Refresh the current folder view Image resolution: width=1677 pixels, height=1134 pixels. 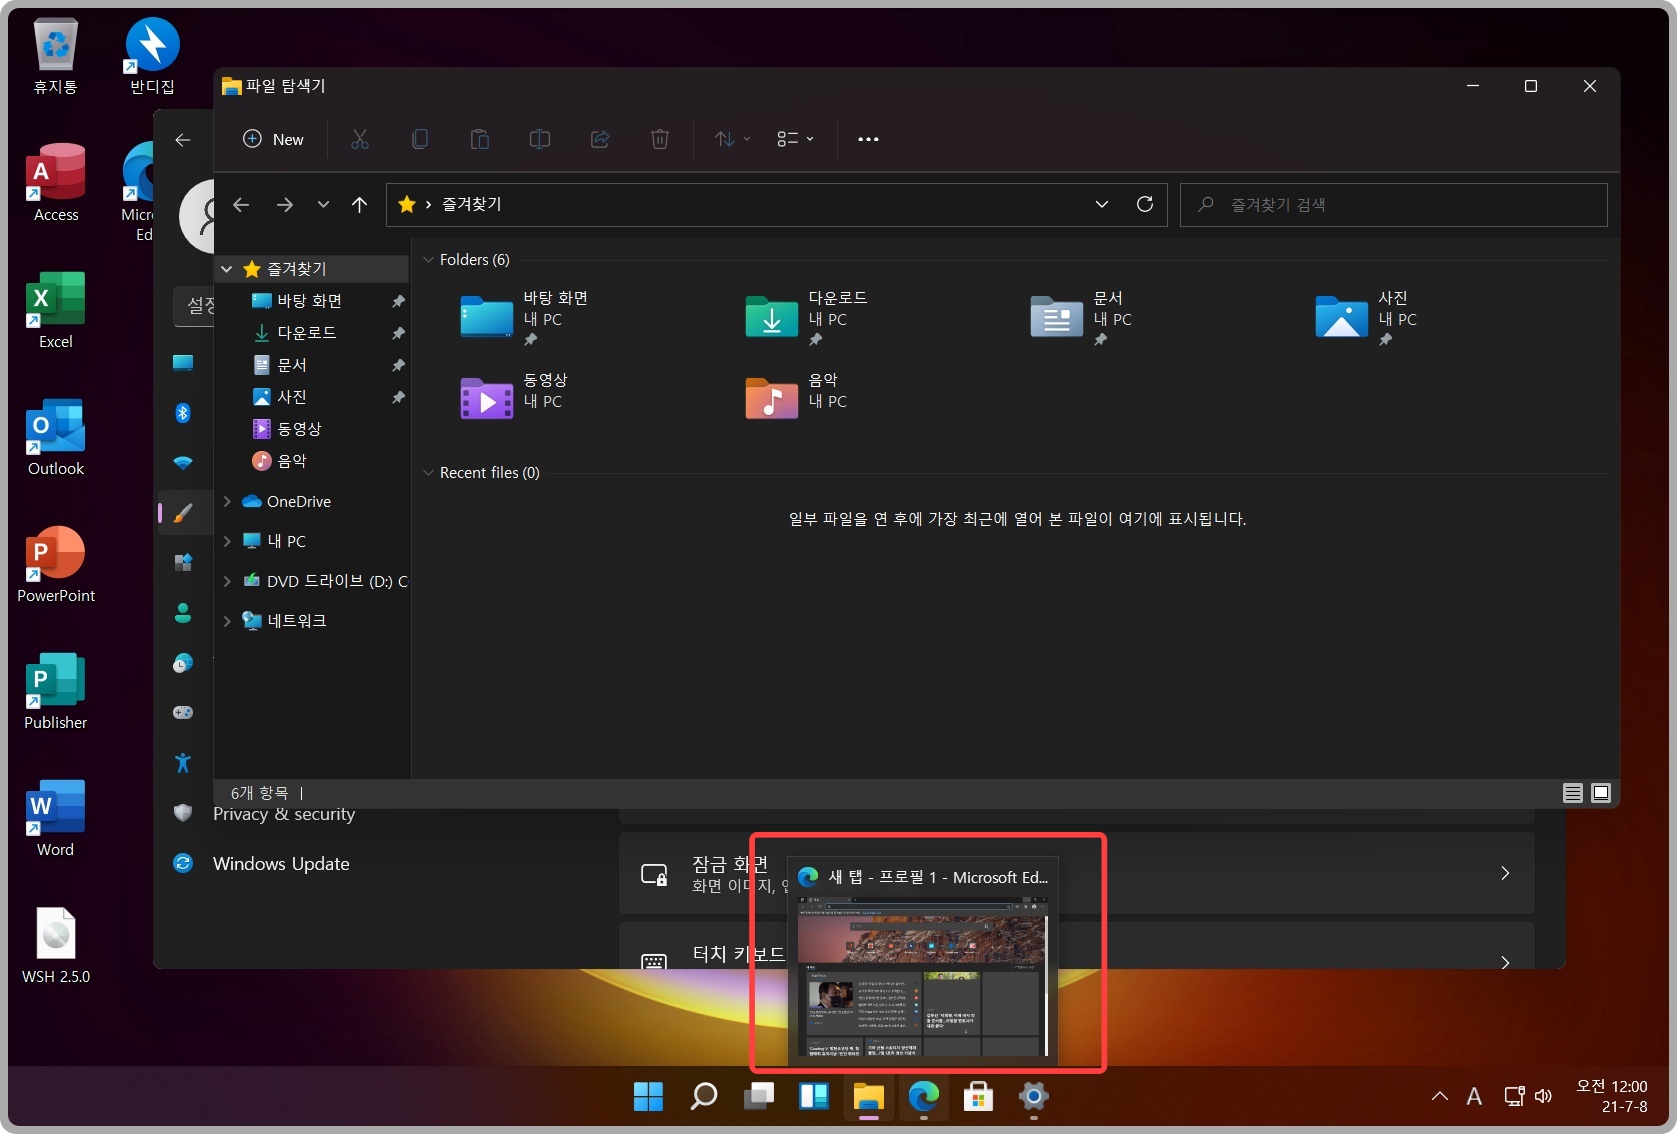tap(1145, 204)
